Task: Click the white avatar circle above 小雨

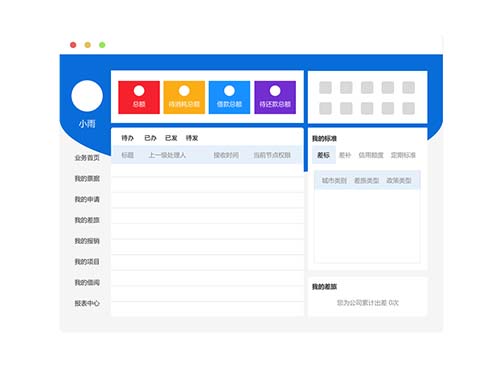Action: pyautogui.click(x=87, y=96)
